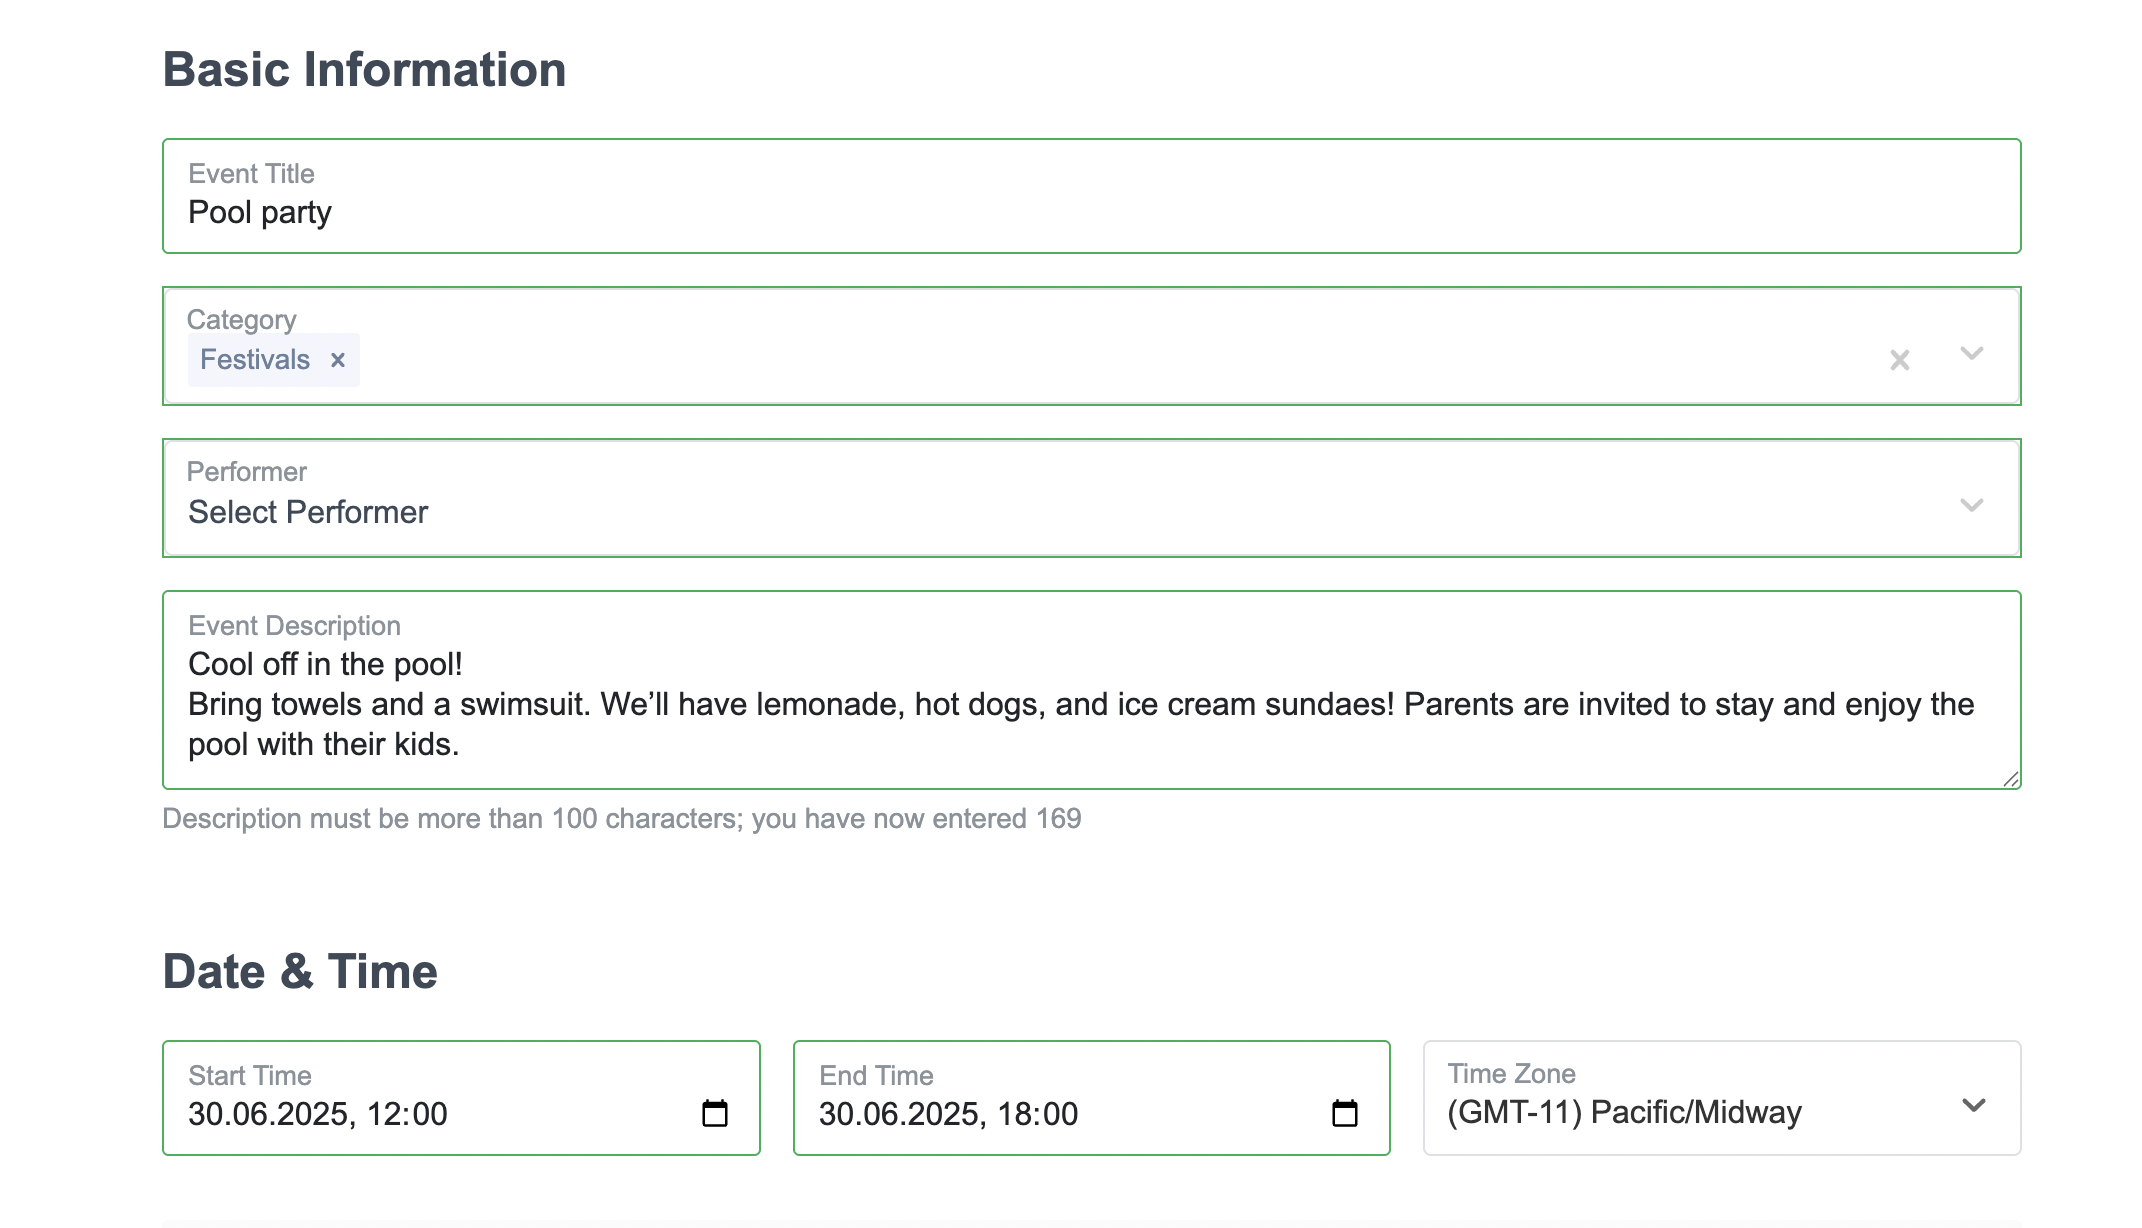Image resolution: width=2142 pixels, height=1228 pixels.
Task: Click the Event Title input field
Action: coord(1092,196)
